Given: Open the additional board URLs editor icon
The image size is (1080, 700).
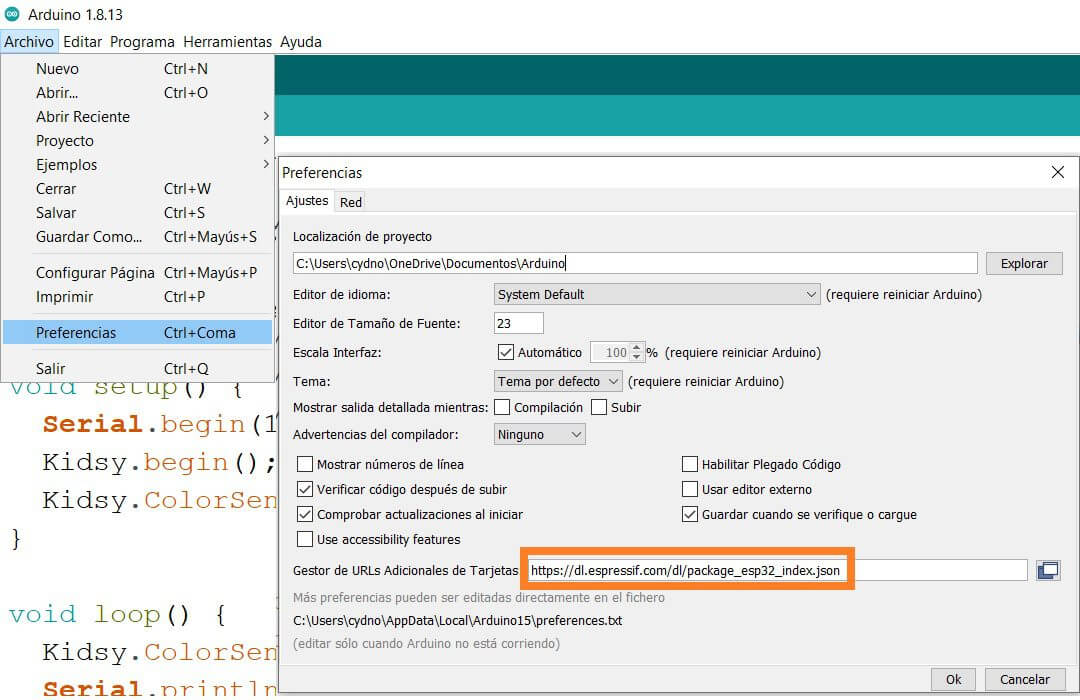Looking at the screenshot, I should (1048, 570).
